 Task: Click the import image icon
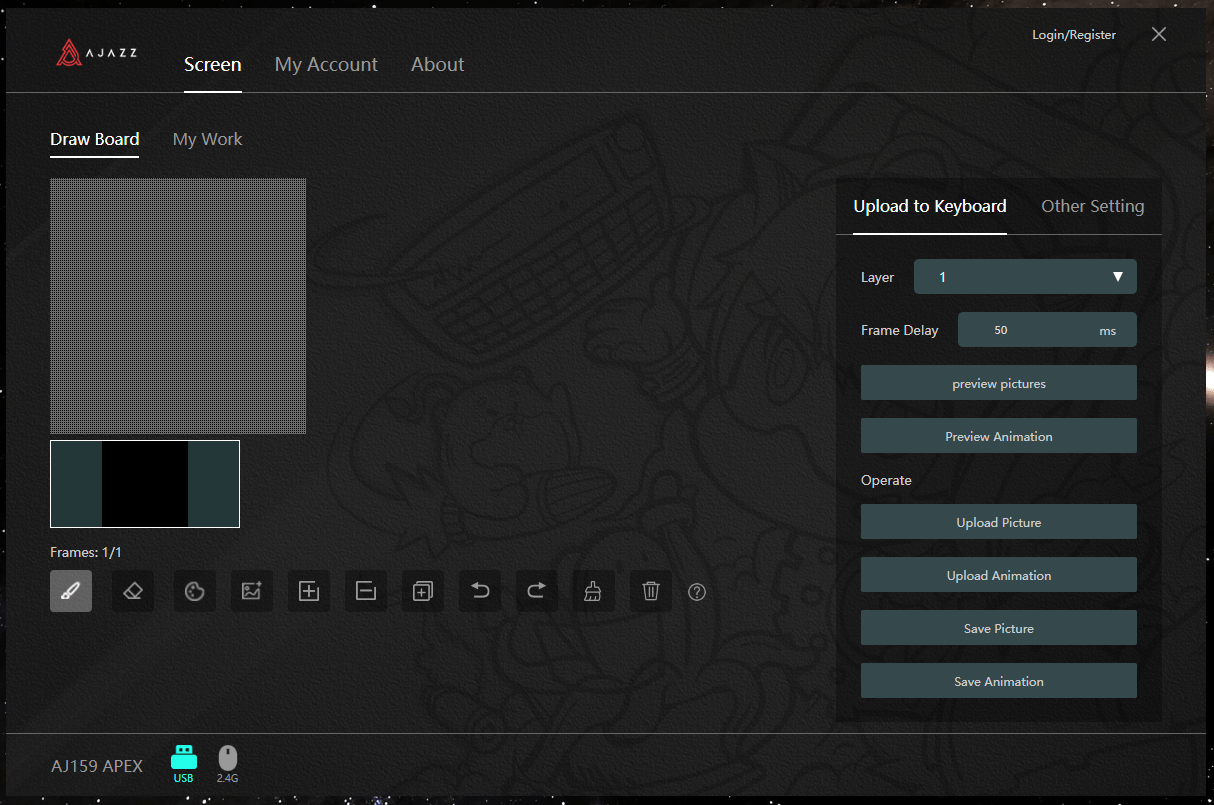tap(252, 591)
